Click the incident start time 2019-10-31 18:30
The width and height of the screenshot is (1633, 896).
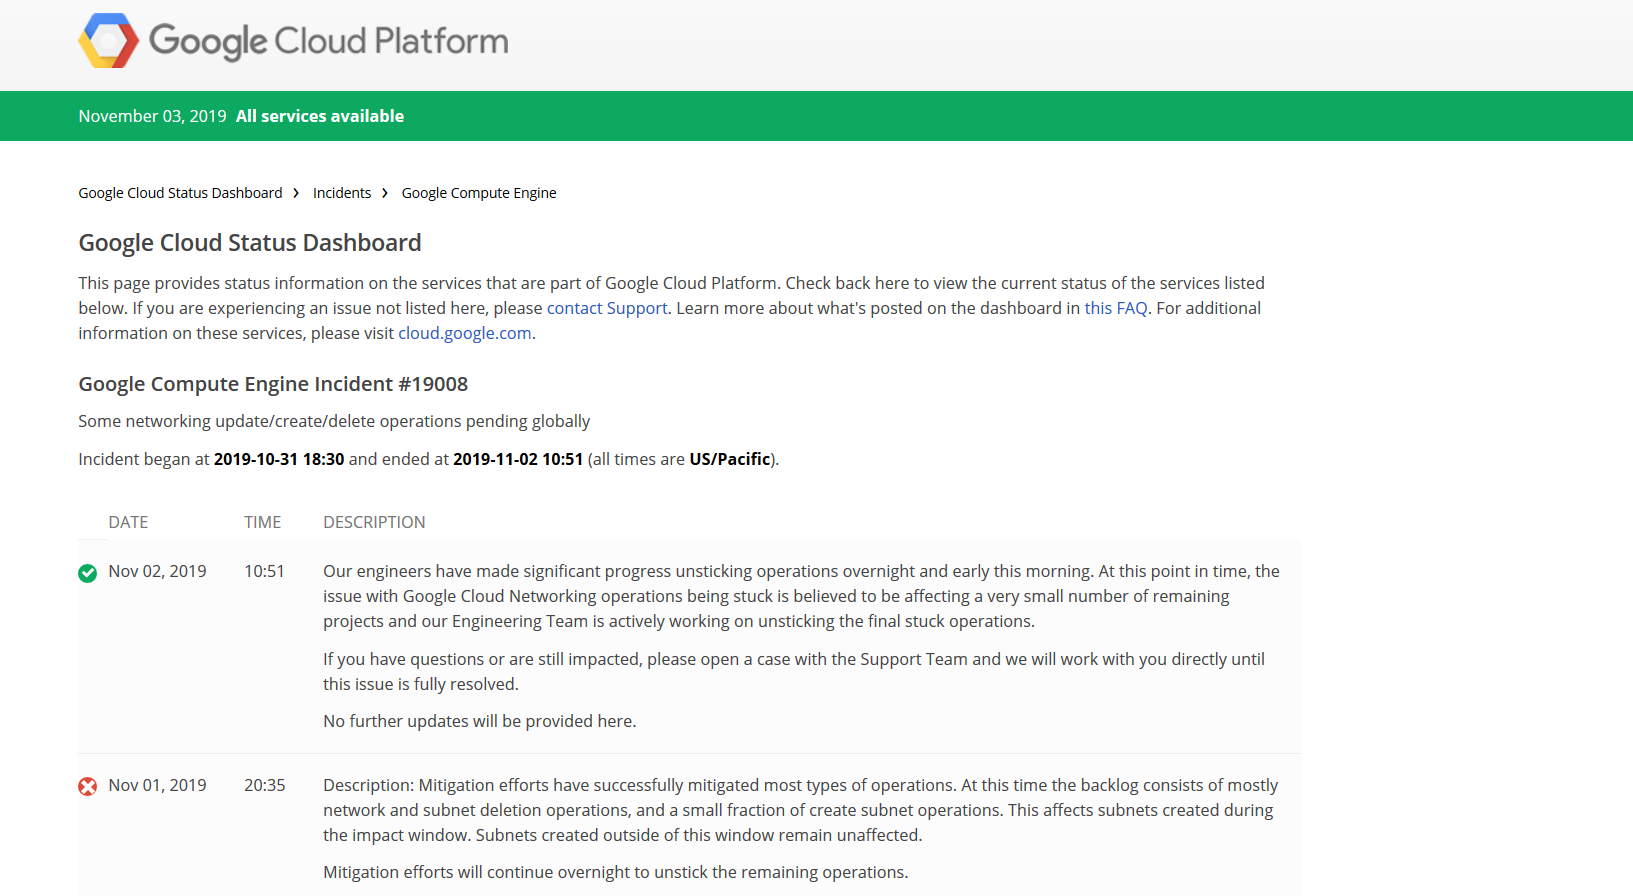click(x=279, y=459)
